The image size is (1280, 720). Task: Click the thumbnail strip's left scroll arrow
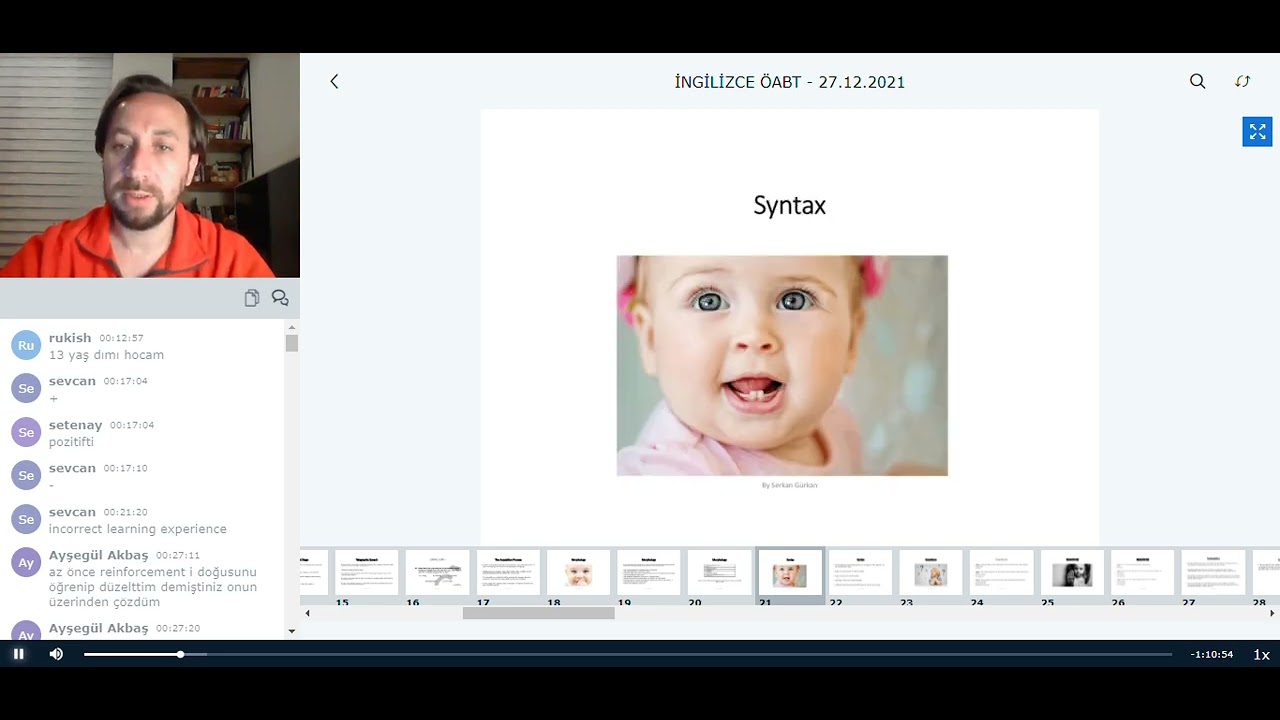point(307,613)
